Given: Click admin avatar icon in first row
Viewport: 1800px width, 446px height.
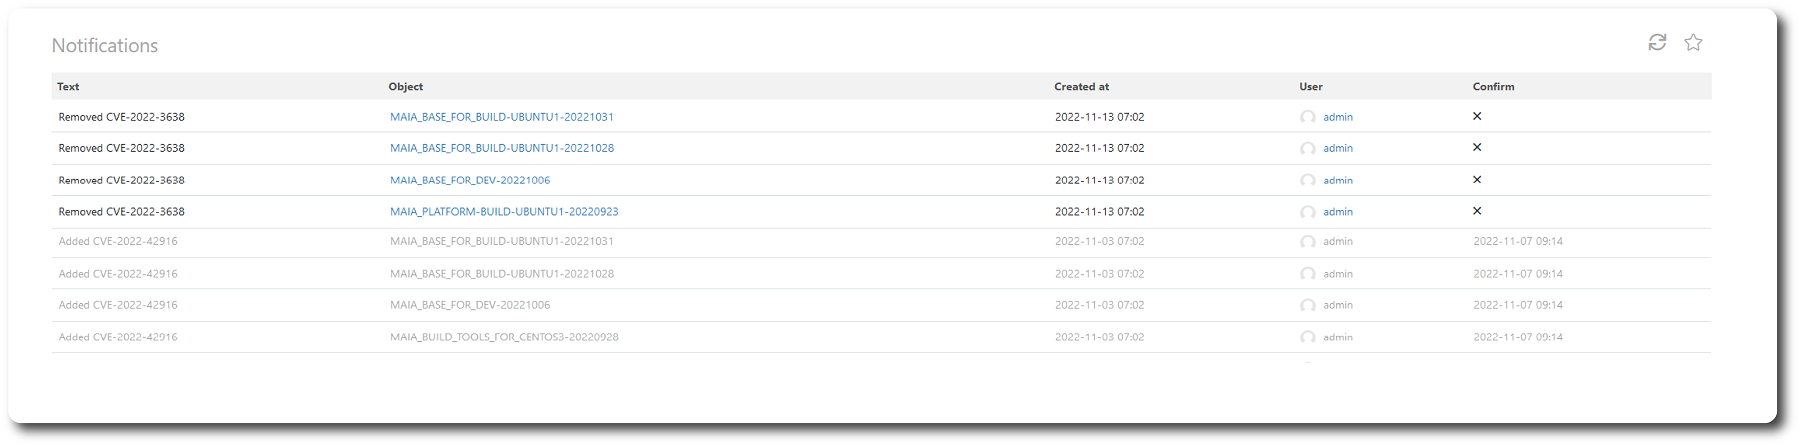Looking at the screenshot, I should (x=1308, y=117).
